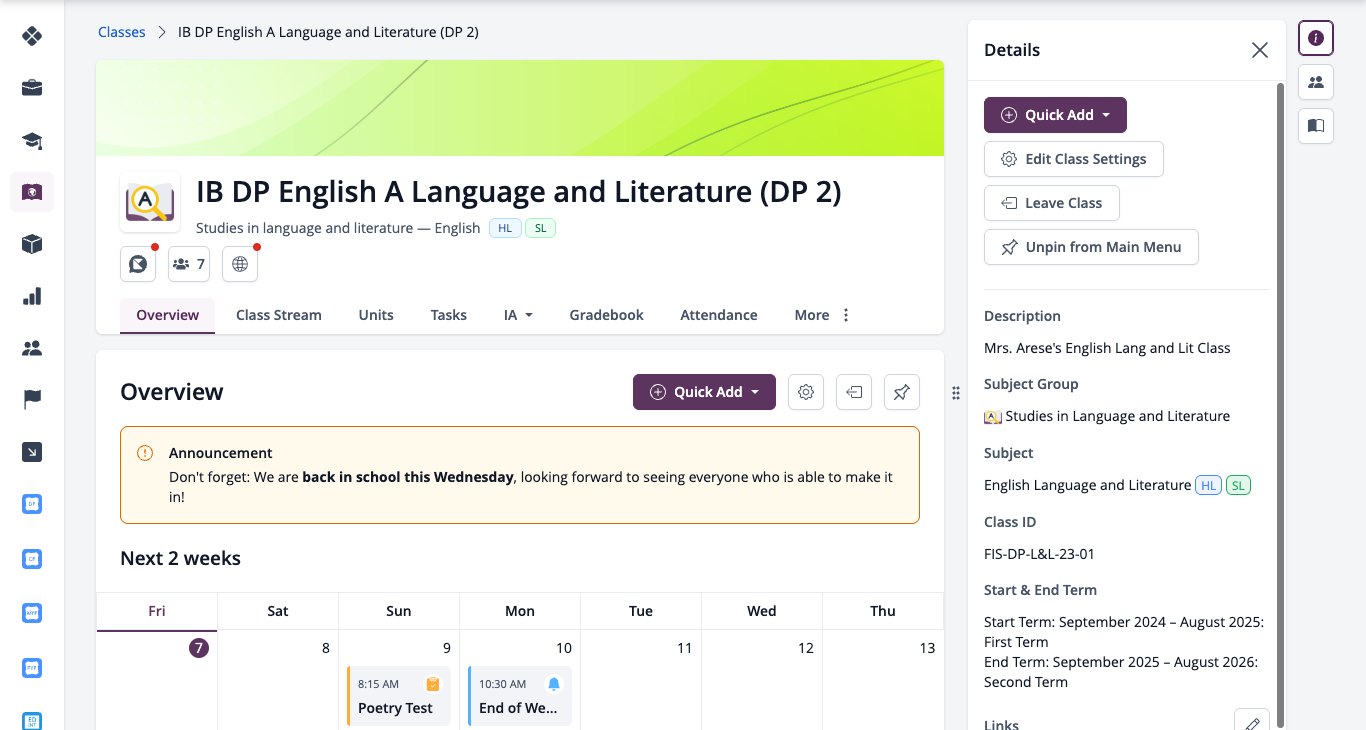Open class messages chat icon
Viewport: 1366px width, 730px height.
138,264
